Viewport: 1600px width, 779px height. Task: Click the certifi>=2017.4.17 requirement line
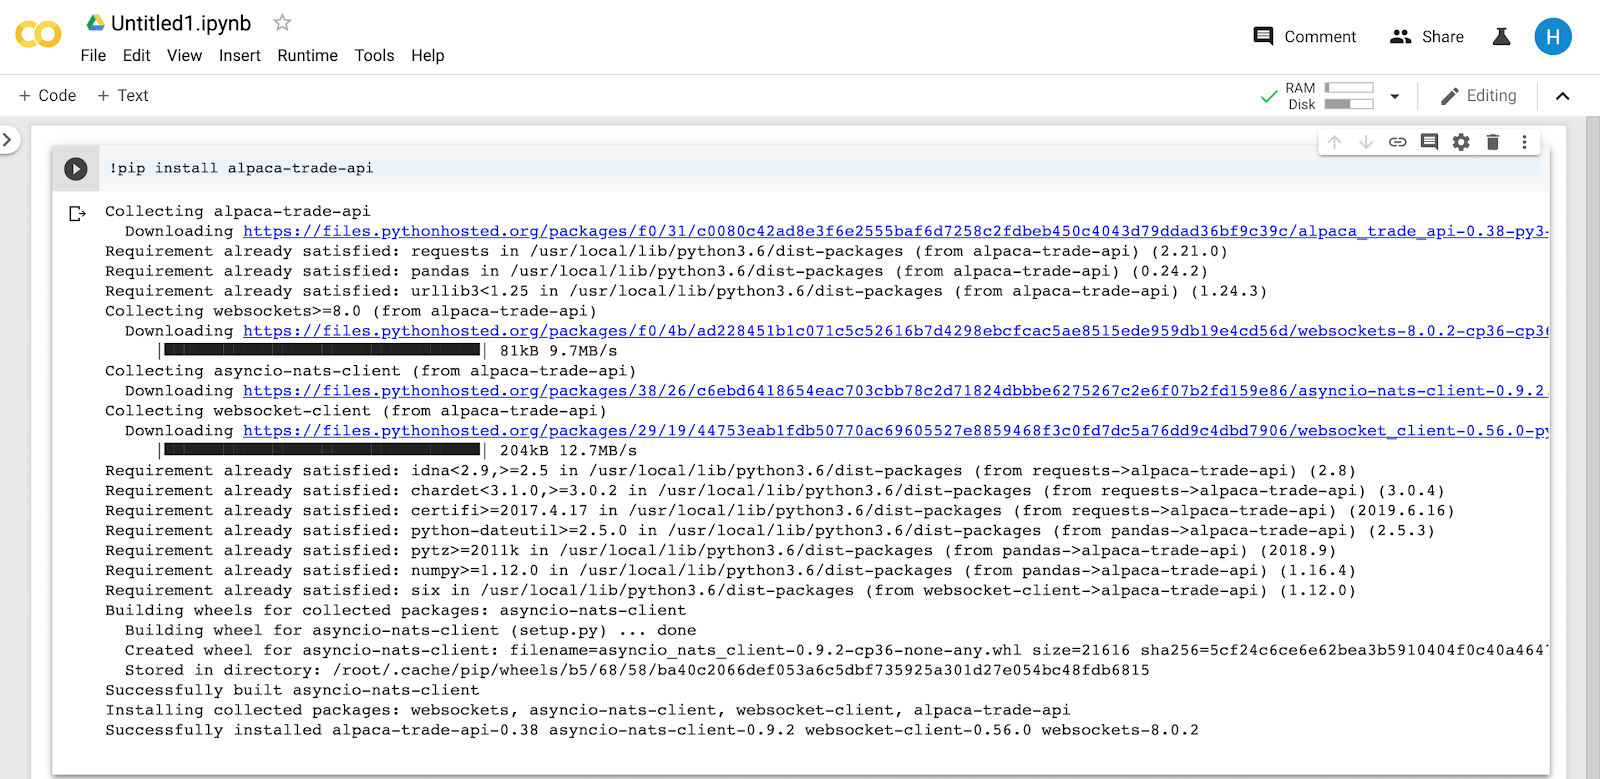click(780, 511)
